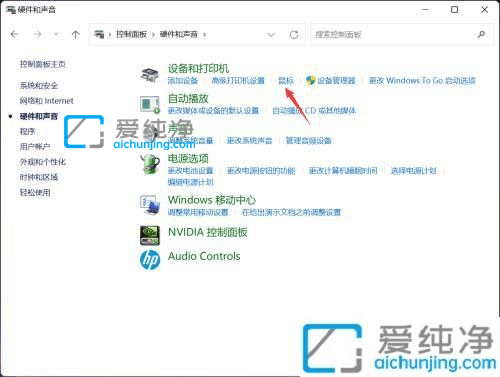Open 控制面板主页 in the sidebar
This screenshot has height=377, width=500.
[x=43, y=64]
